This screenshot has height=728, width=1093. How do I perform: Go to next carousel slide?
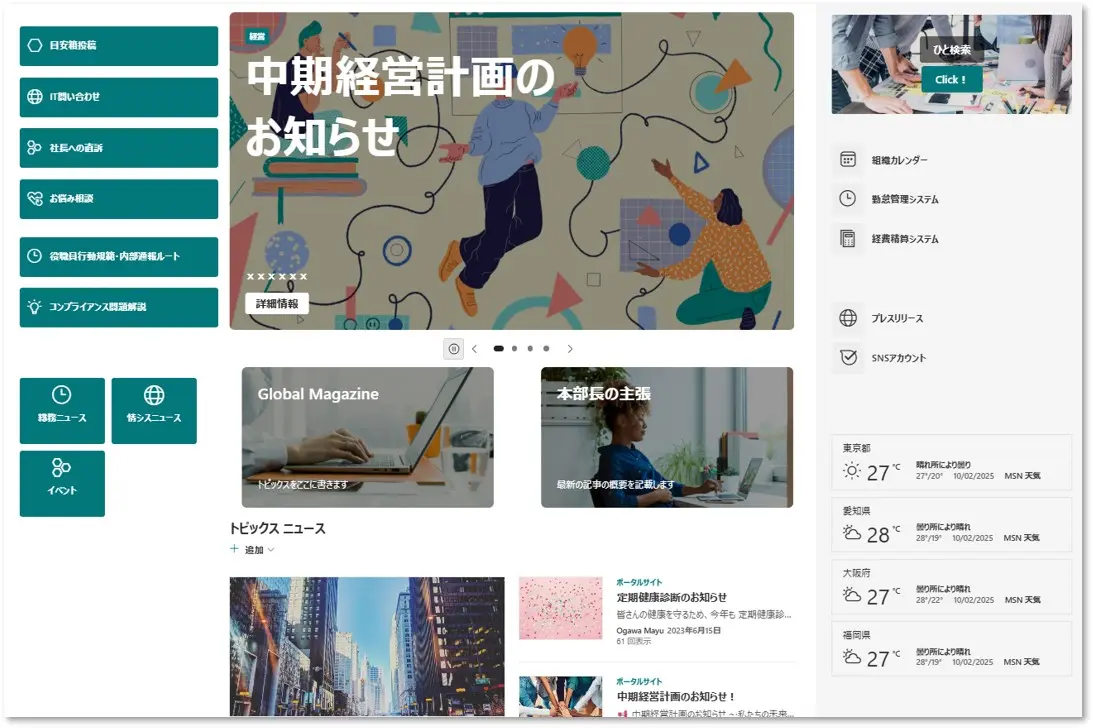coord(570,349)
